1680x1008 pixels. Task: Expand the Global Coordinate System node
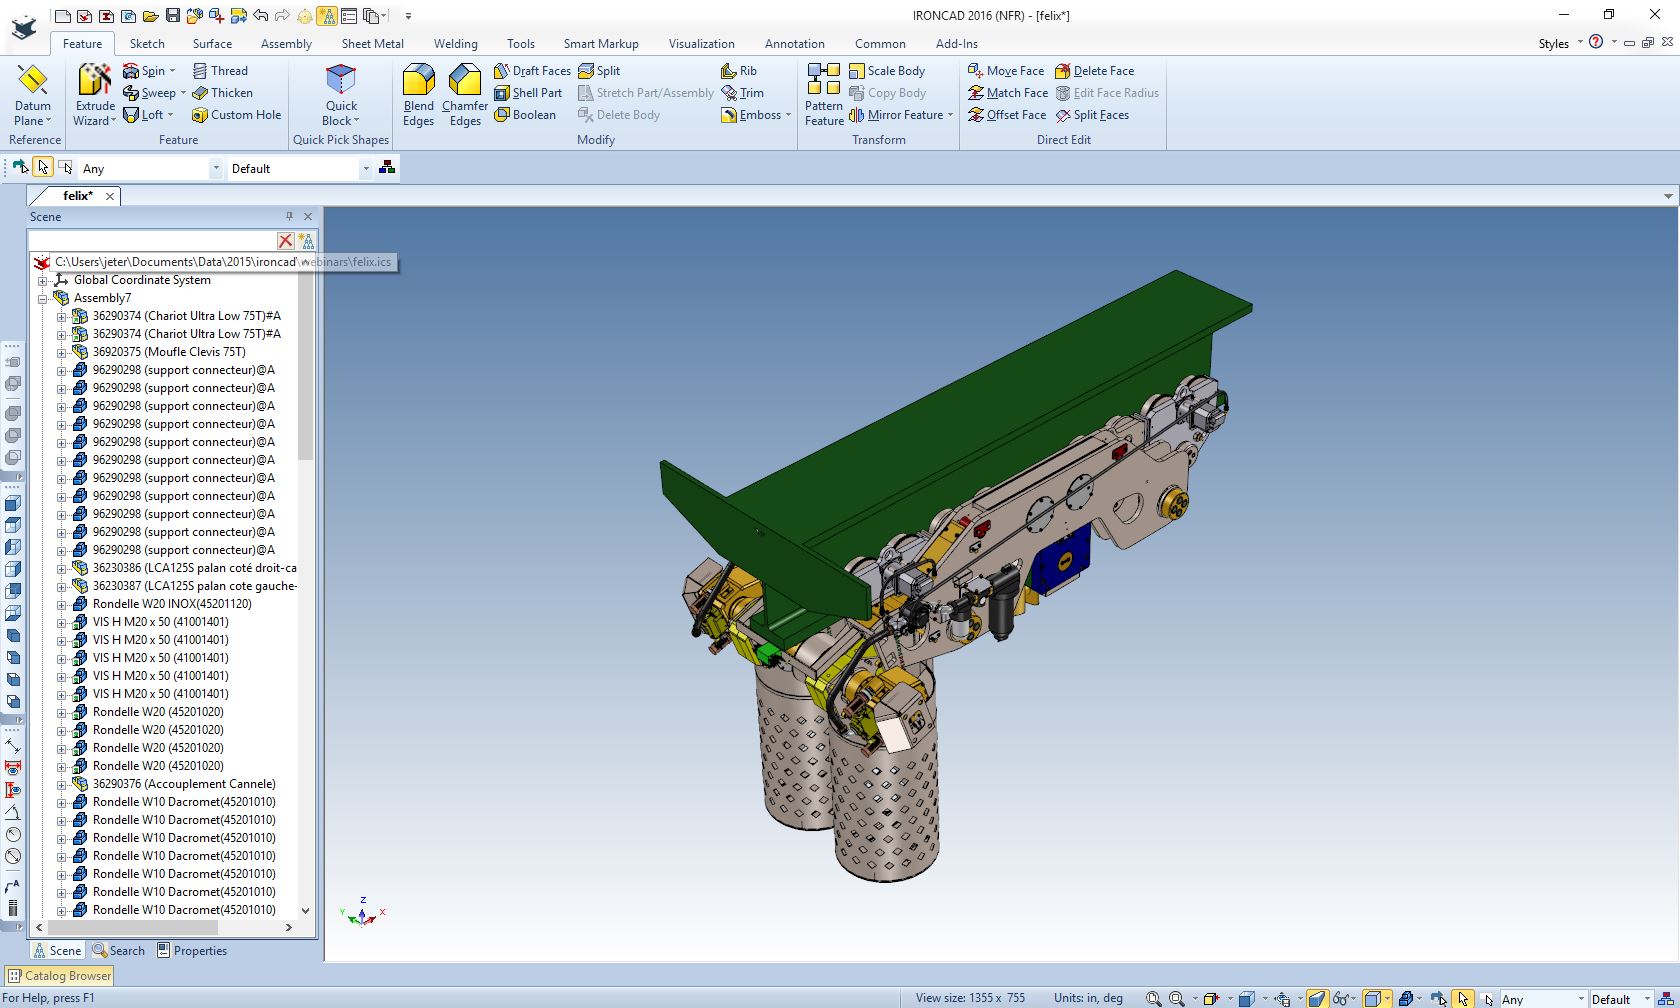point(43,280)
